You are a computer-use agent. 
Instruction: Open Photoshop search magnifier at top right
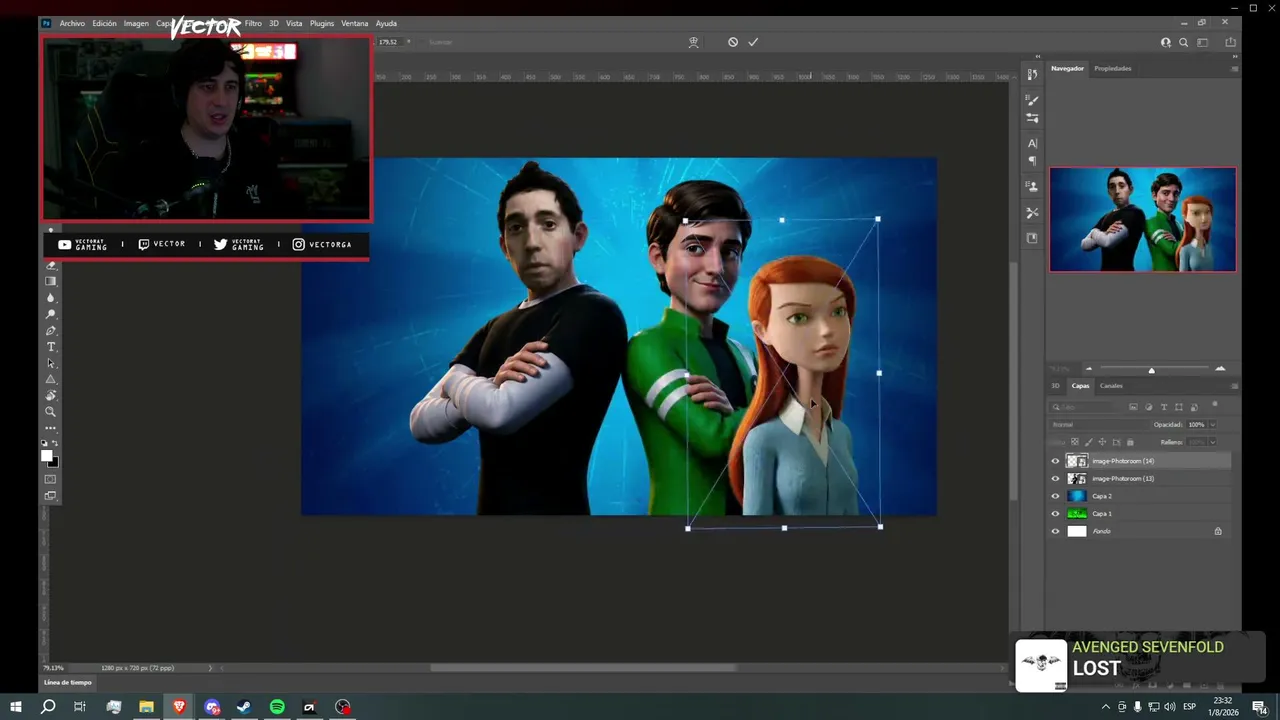point(1184,42)
